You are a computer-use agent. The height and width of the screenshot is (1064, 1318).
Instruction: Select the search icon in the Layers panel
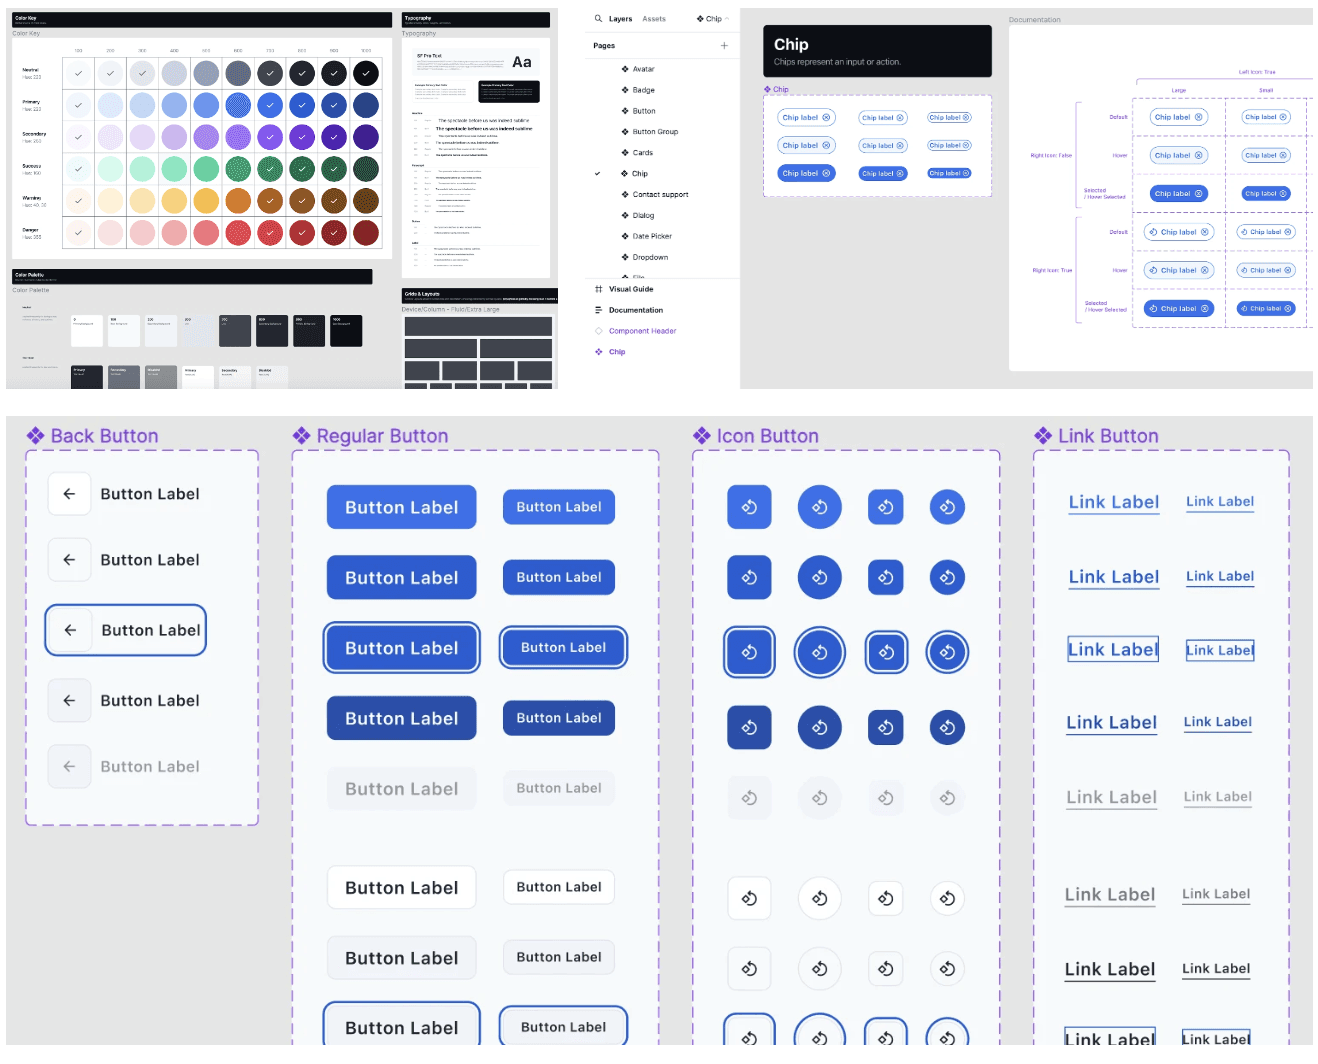coord(598,18)
